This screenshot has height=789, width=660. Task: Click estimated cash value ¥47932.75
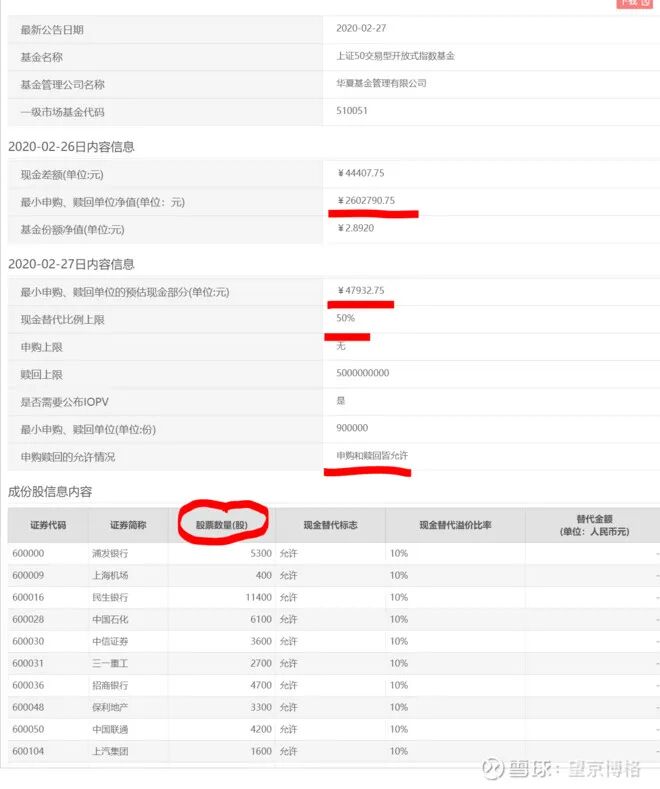[361, 290]
